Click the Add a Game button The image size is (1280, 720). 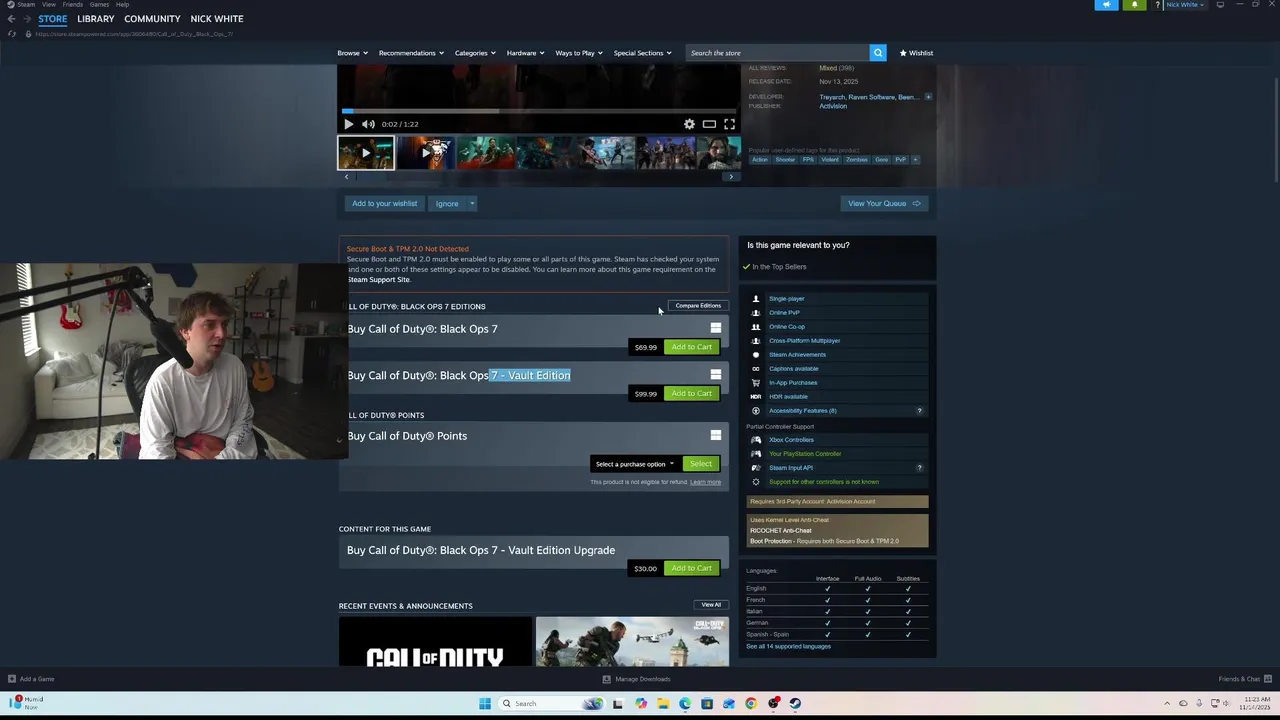(31, 679)
